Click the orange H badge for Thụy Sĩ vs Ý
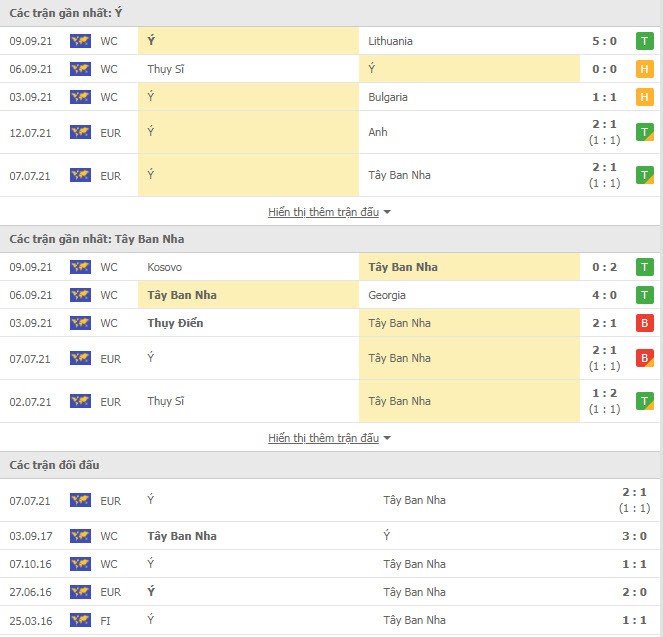 (644, 69)
